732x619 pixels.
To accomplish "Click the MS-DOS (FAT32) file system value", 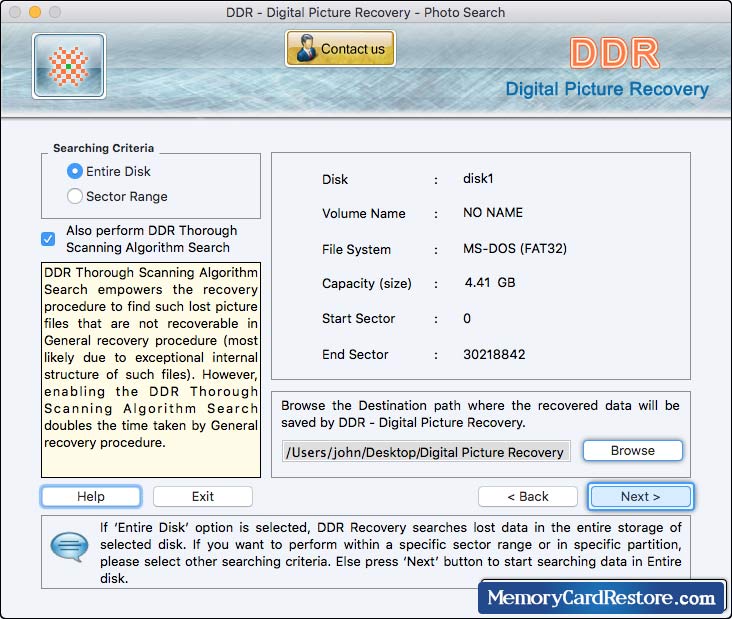I will pyautogui.click(x=515, y=248).
